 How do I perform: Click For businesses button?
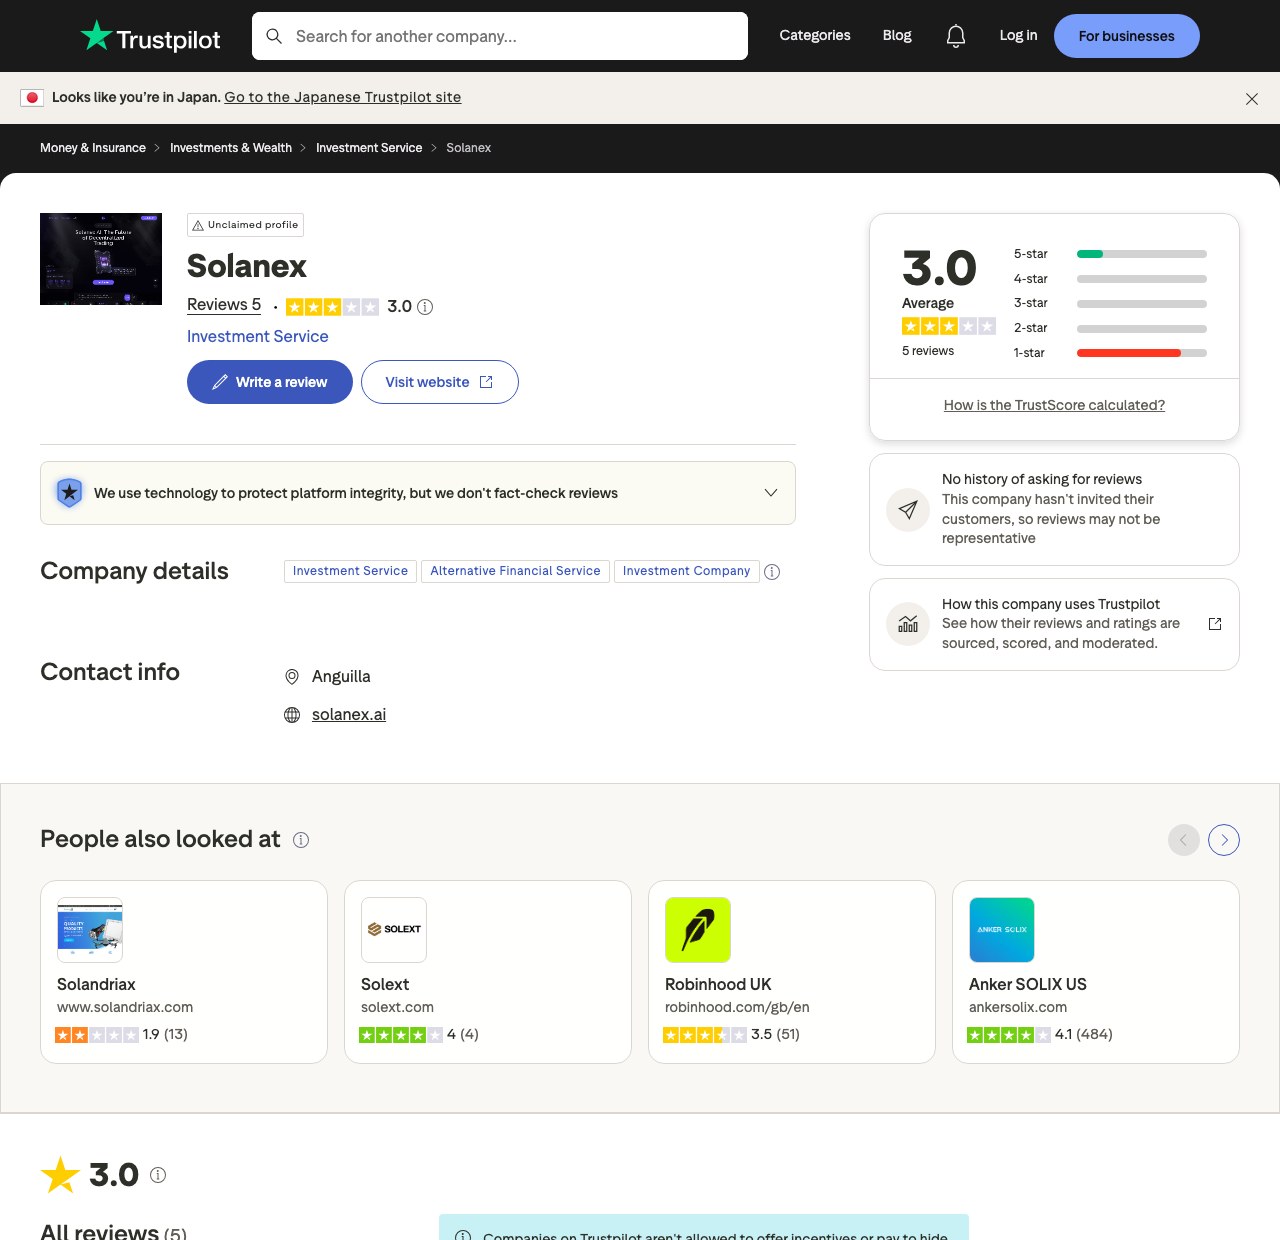1127,36
